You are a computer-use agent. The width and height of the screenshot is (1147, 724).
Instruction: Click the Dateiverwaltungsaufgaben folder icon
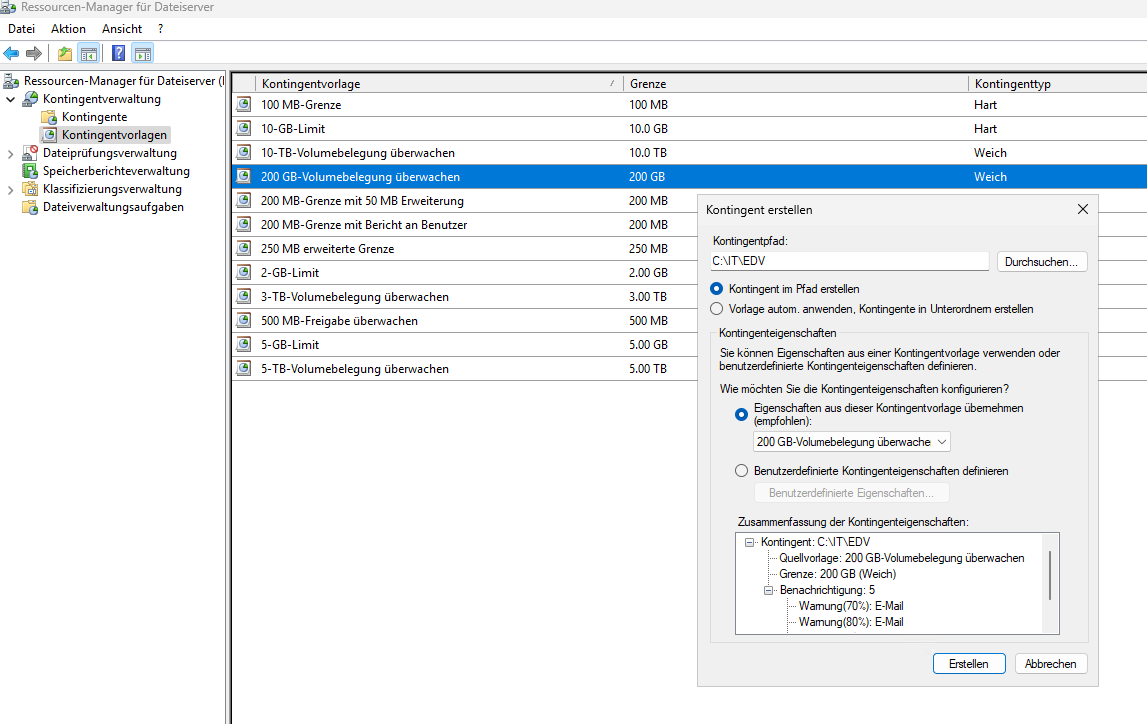(x=30, y=207)
